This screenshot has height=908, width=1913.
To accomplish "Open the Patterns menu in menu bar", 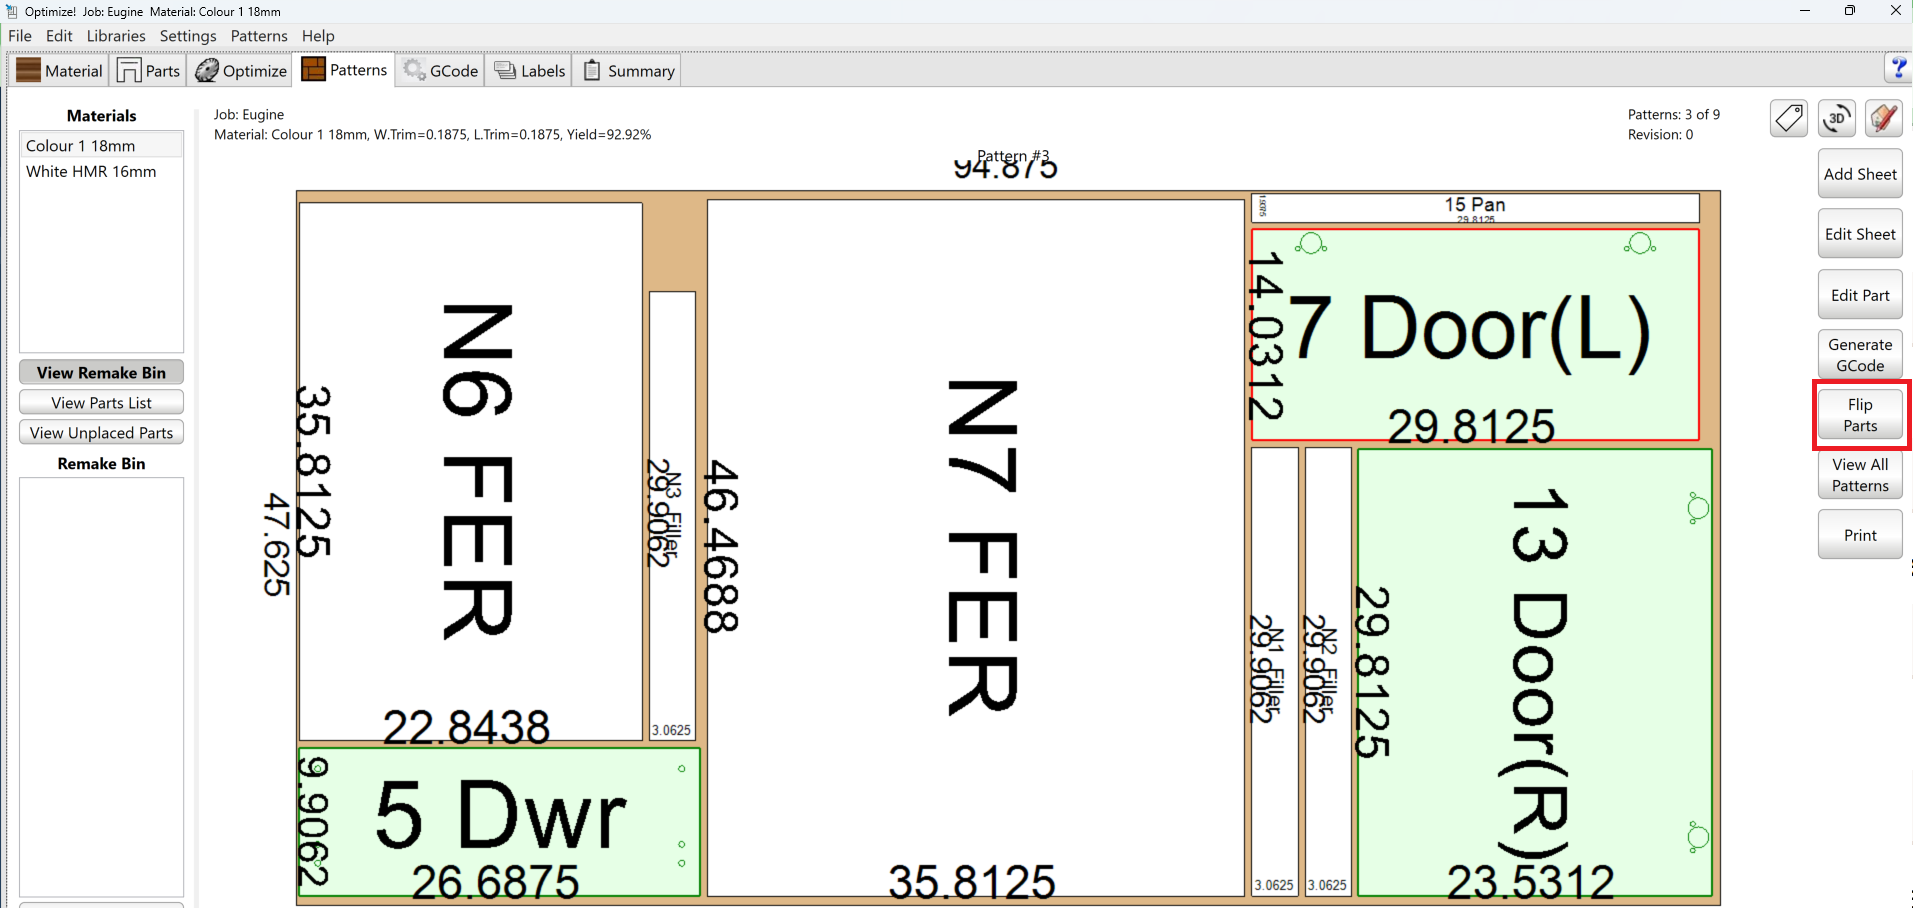I will pyautogui.click(x=259, y=36).
